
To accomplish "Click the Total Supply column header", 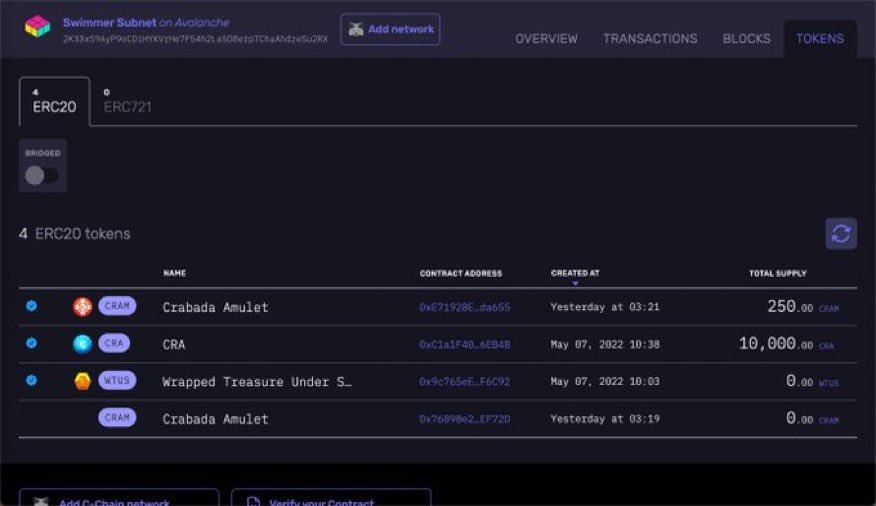I will coord(778,273).
